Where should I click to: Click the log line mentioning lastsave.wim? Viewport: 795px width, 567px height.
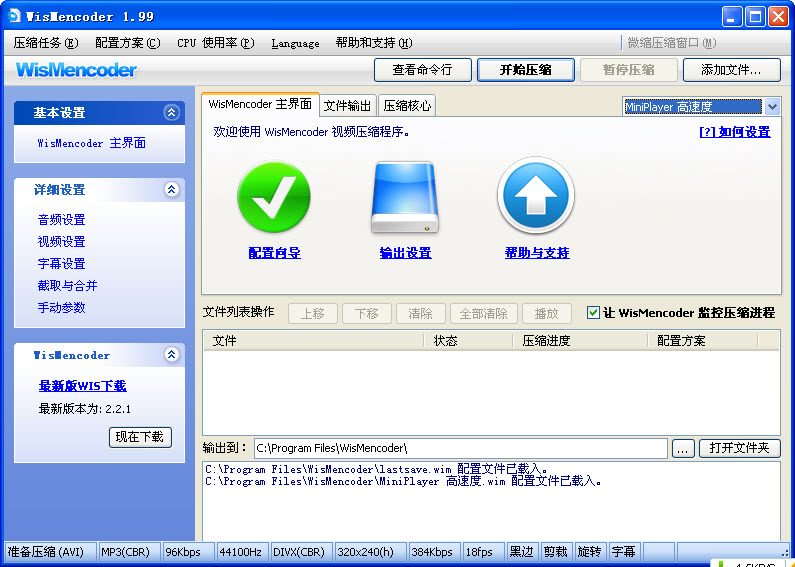click(x=377, y=469)
